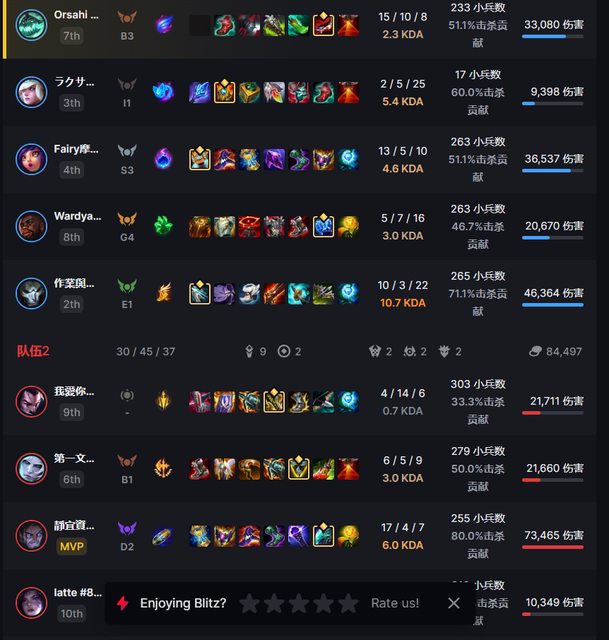This screenshot has height=640, width=609.
Task: Select the 作業厨 player's yellow keystone rune
Action: tap(163, 293)
